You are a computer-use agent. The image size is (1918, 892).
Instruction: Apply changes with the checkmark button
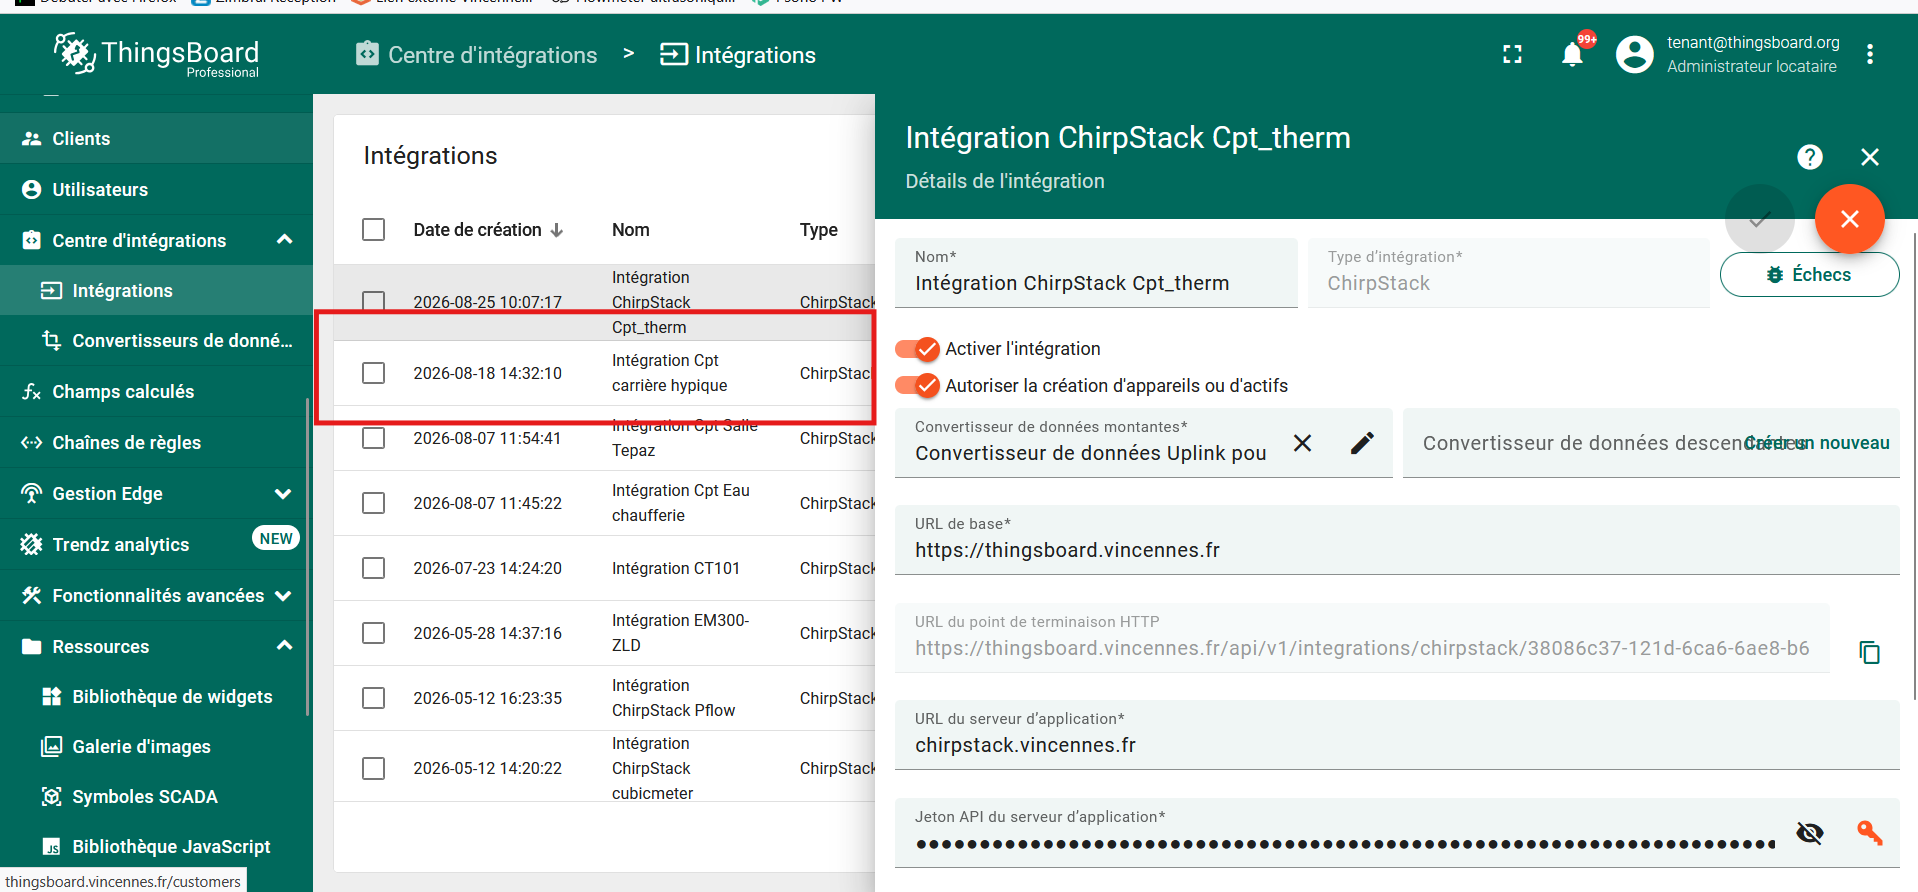click(1760, 219)
